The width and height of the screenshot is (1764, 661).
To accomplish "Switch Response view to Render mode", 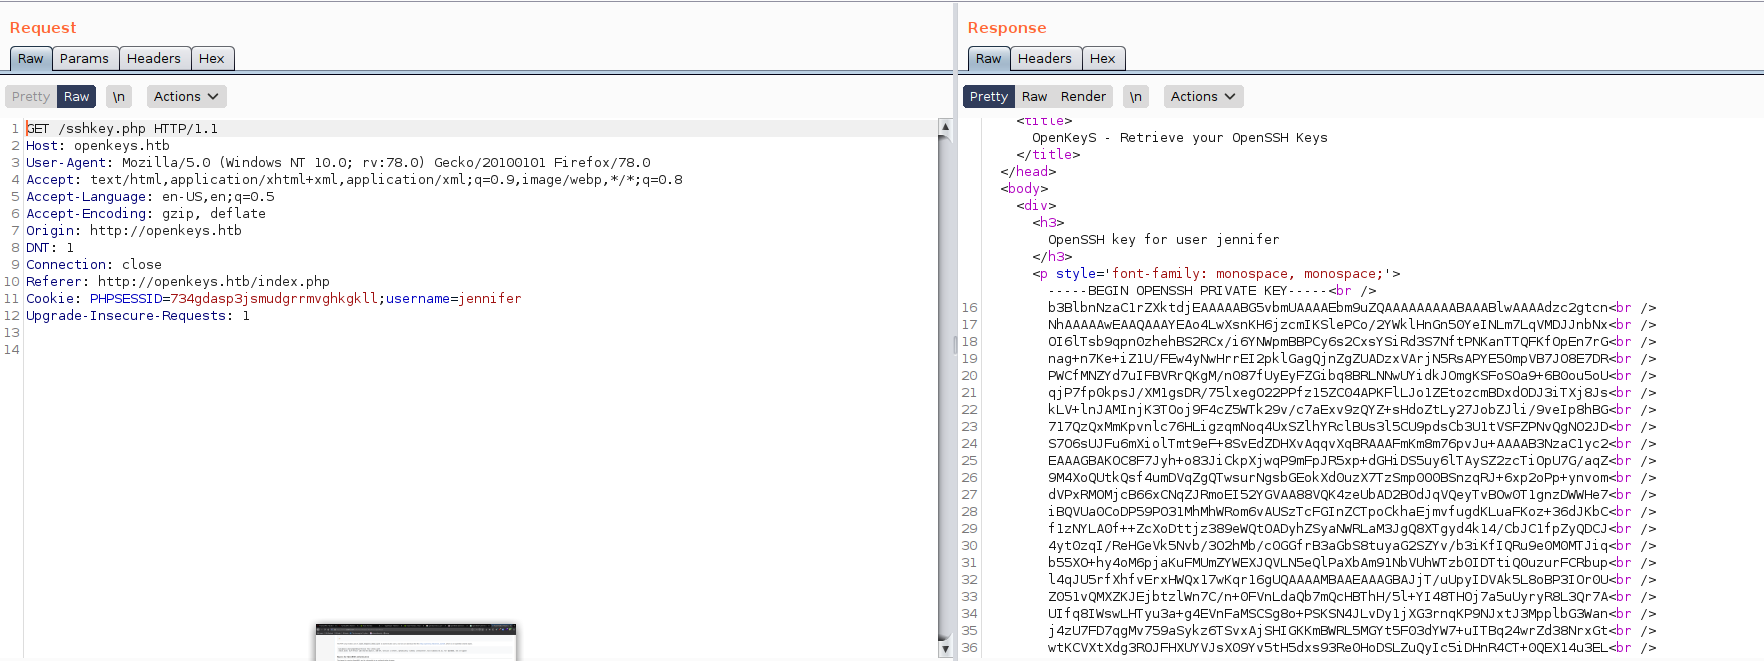I will [x=1083, y=97].
